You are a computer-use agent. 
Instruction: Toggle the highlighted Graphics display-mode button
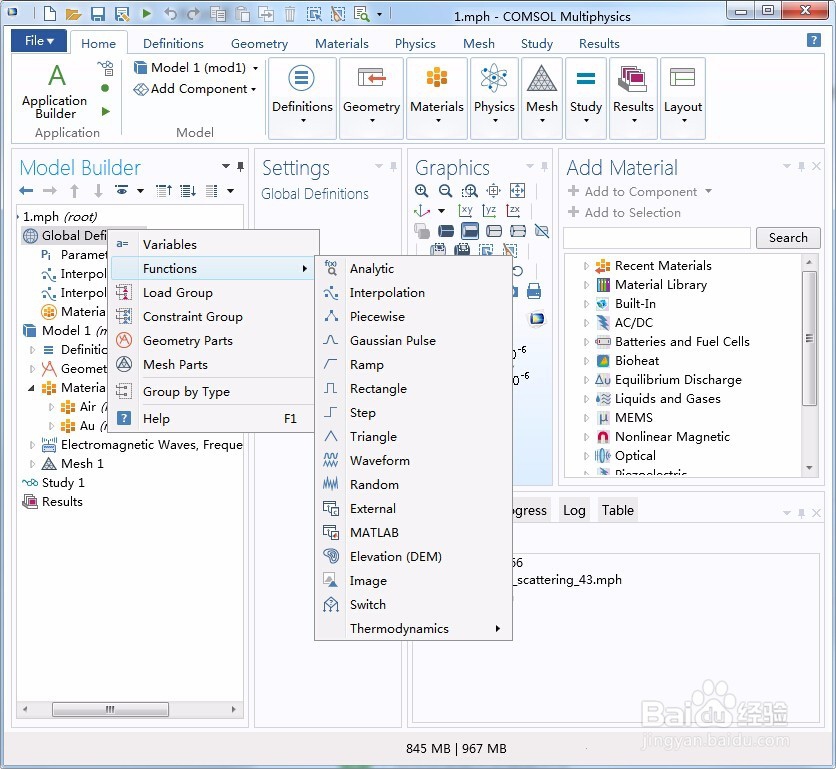(x=470, y=231)
